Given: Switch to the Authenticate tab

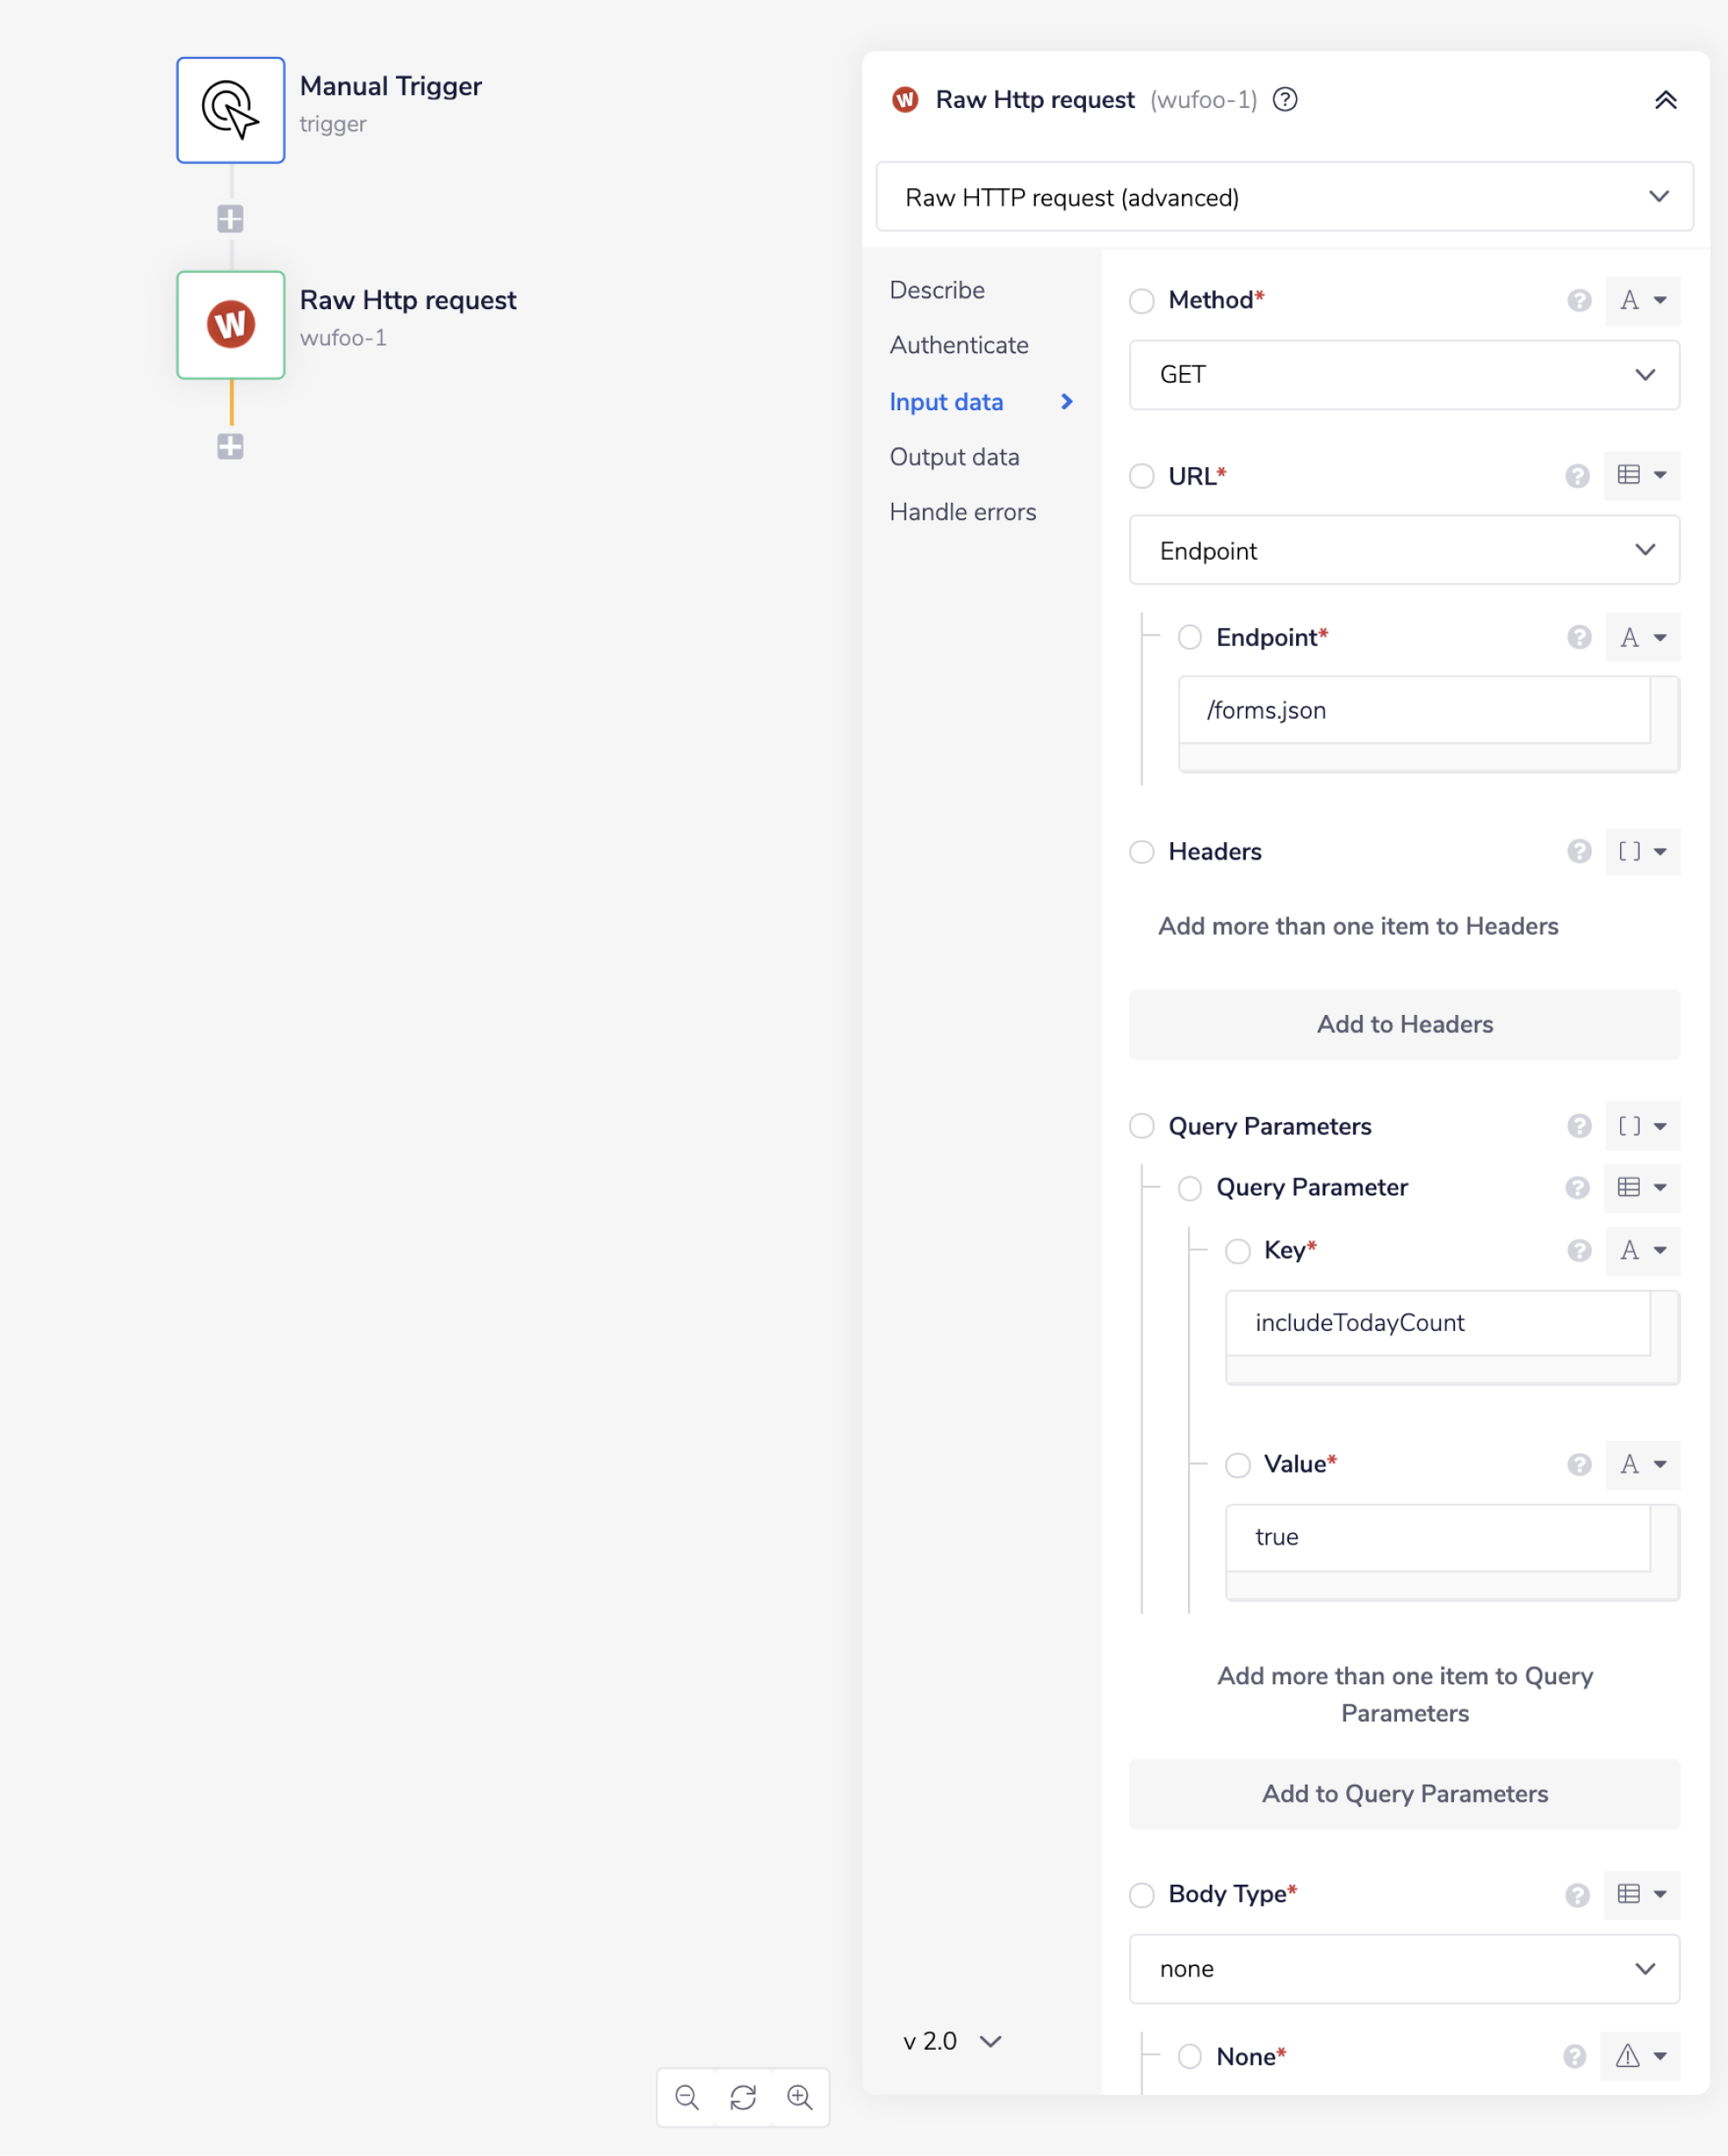Looking at the screenshot, I should (x=958, y=345).
